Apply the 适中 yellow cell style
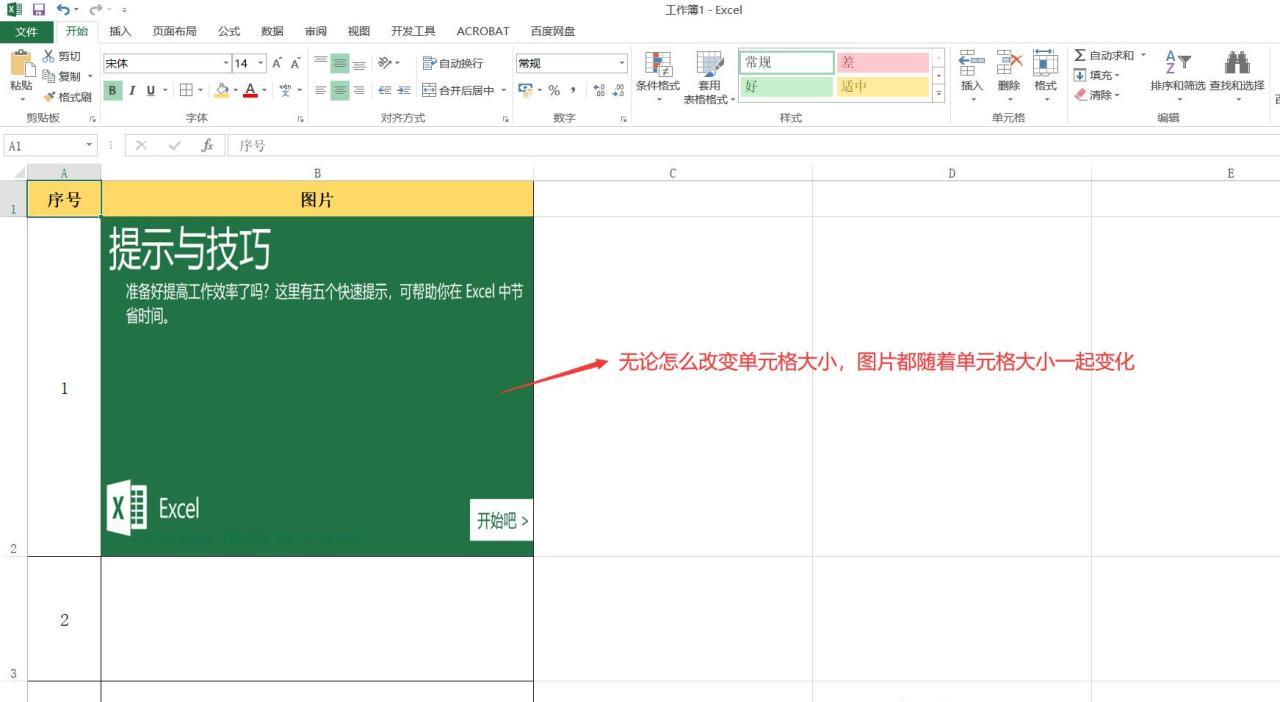The height and width of the screenshot is (702, 1280). (x=883, y=87)
